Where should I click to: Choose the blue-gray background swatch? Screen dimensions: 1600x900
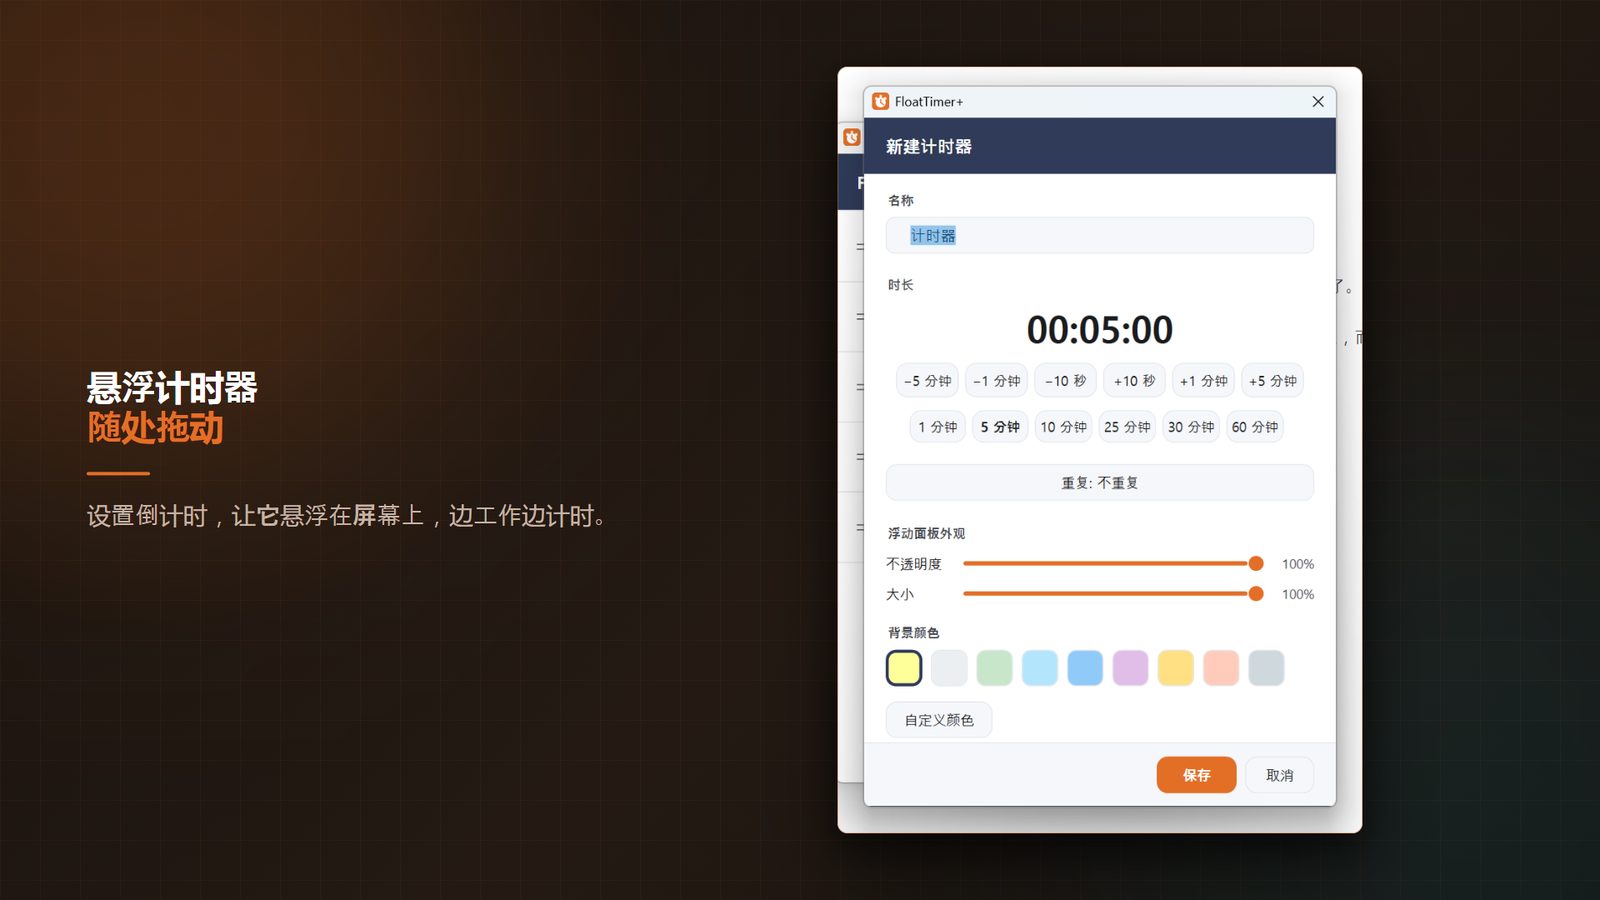pyautogui.click(x=1266, y=668)
